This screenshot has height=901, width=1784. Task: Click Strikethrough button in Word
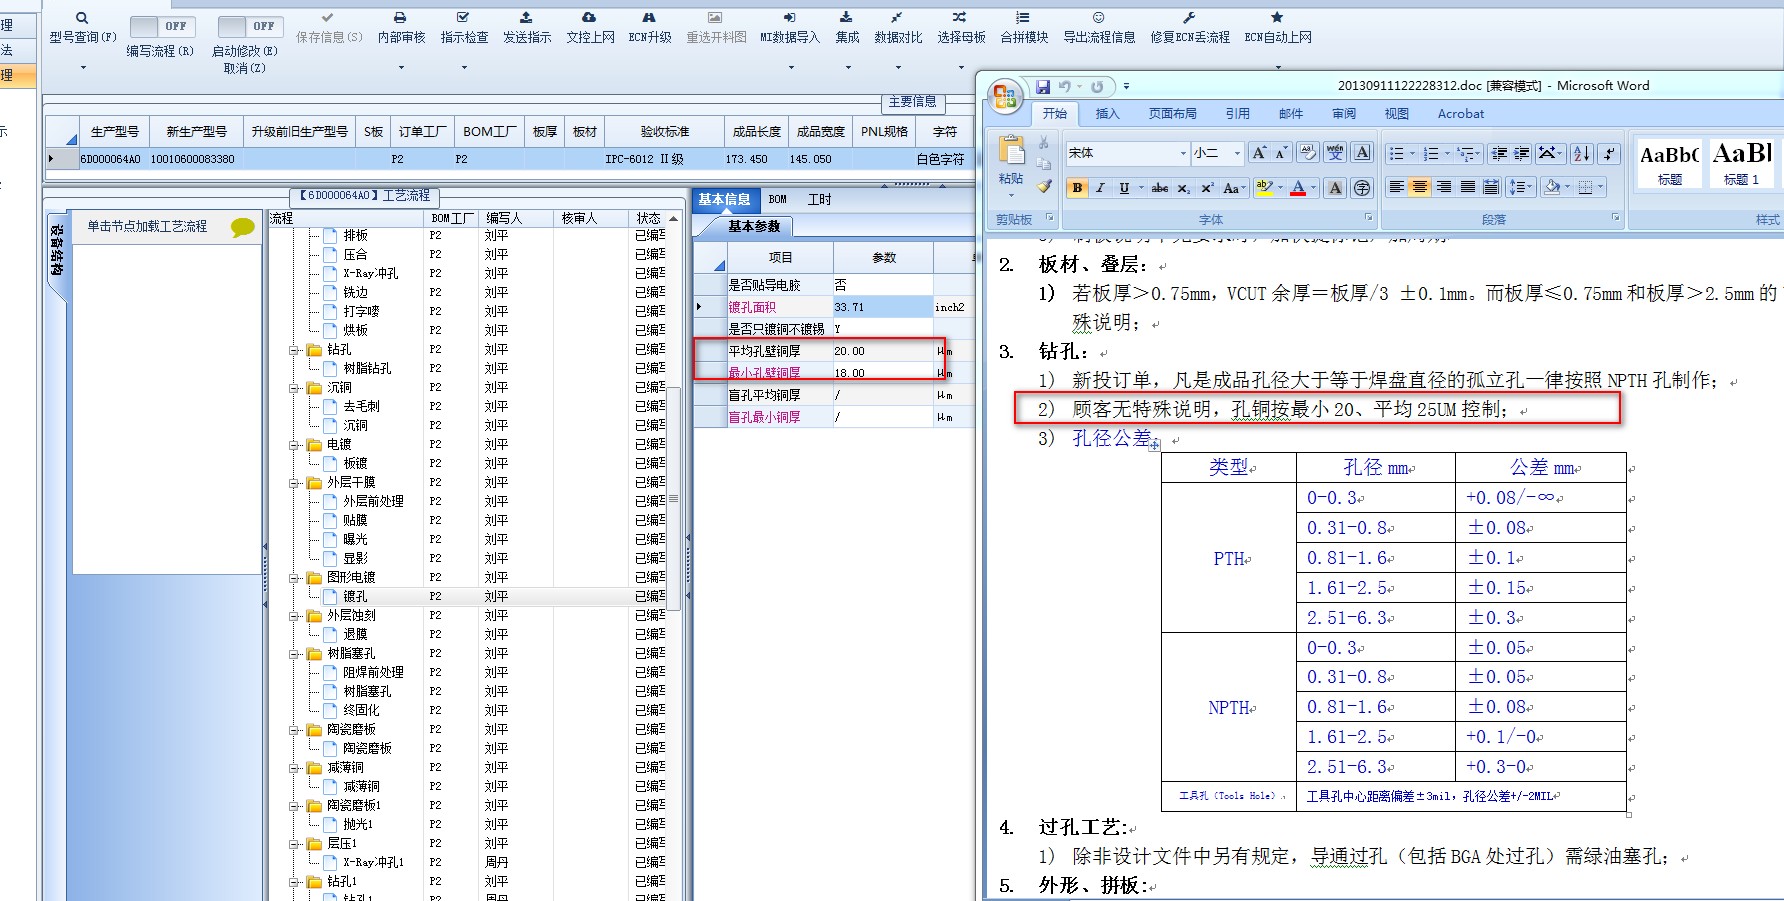(1160, 188)
